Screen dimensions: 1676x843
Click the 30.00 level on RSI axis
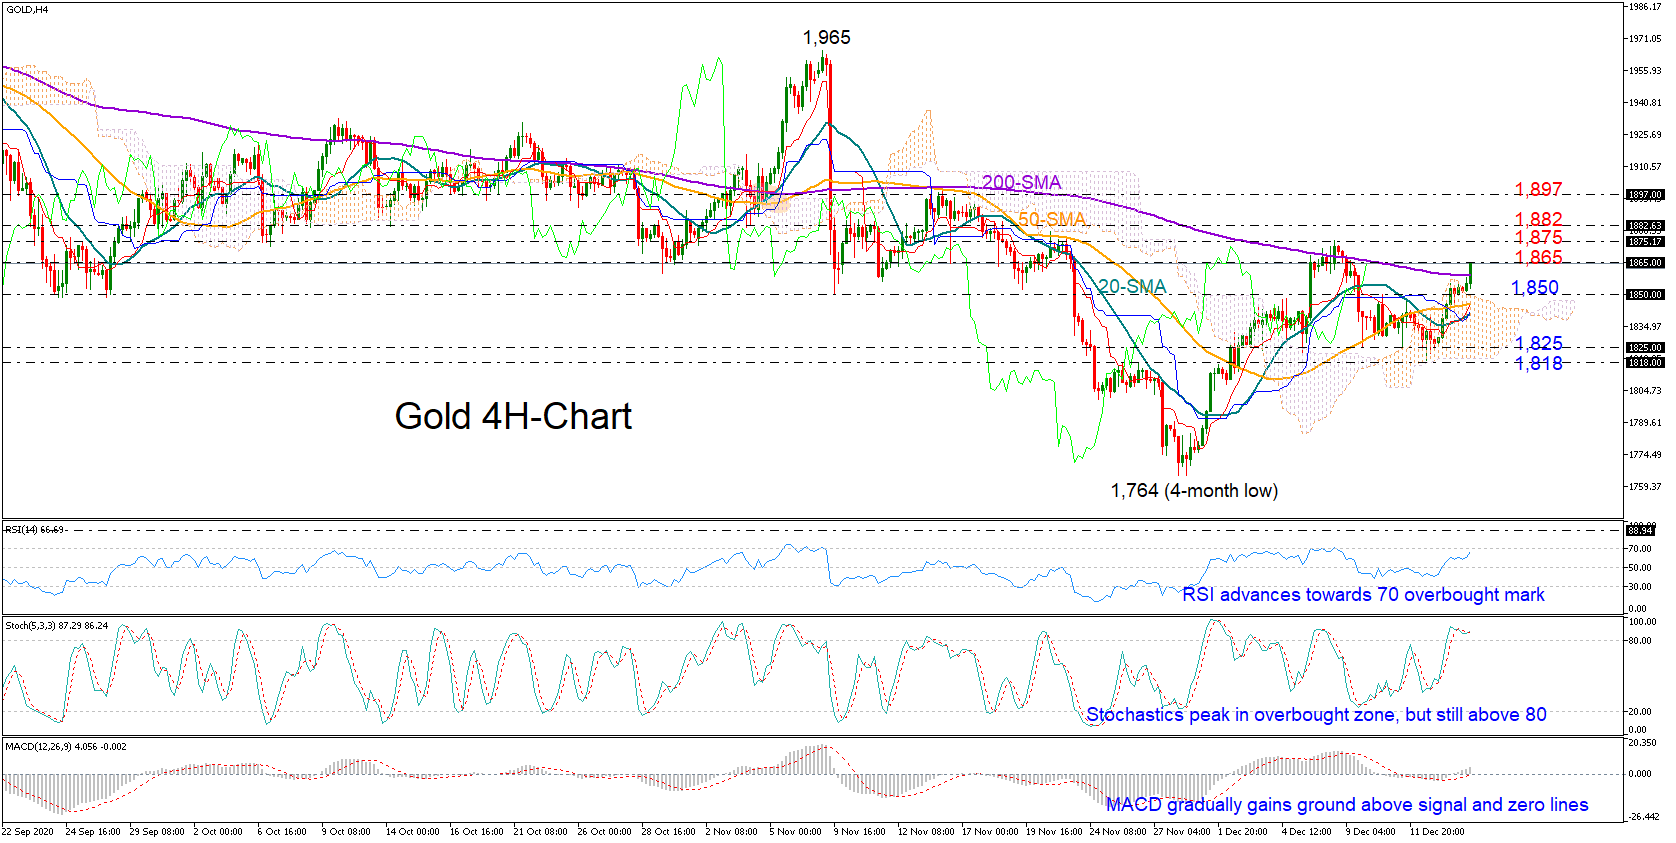tap(1640, 587)
